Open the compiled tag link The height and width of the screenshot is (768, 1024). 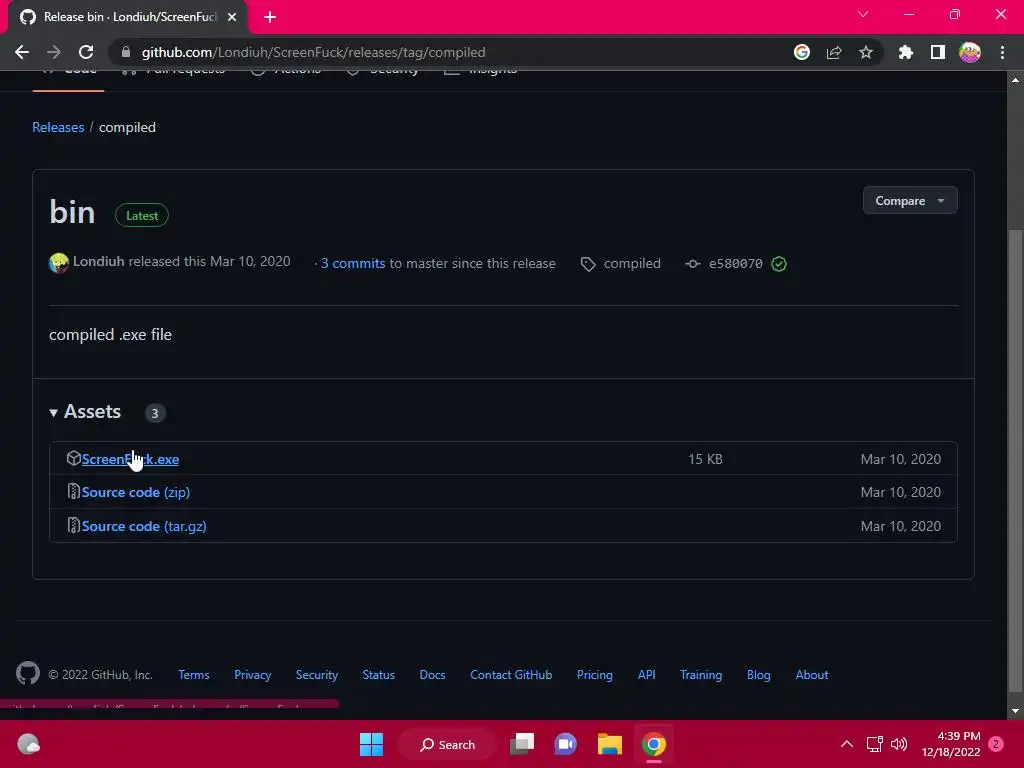pyautogui.click(x=632, y=263)
